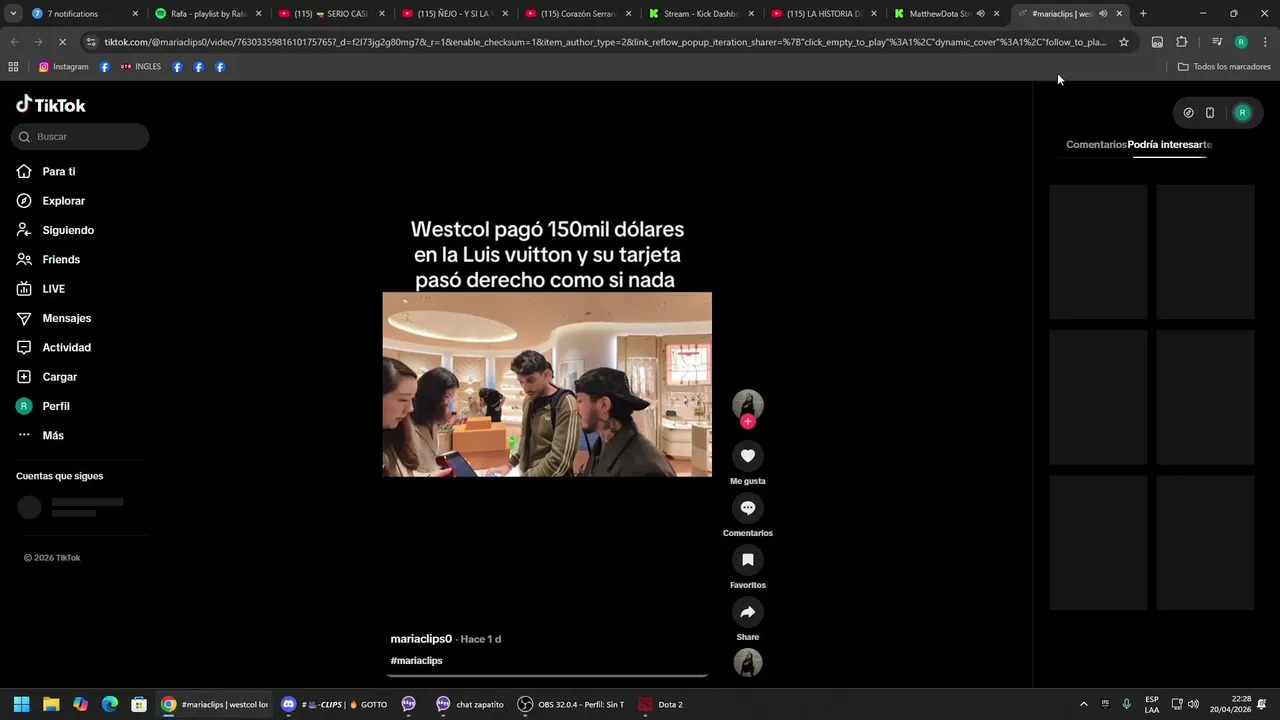Open the clock and date panel
The image size is (1280, 720).
1231,705
